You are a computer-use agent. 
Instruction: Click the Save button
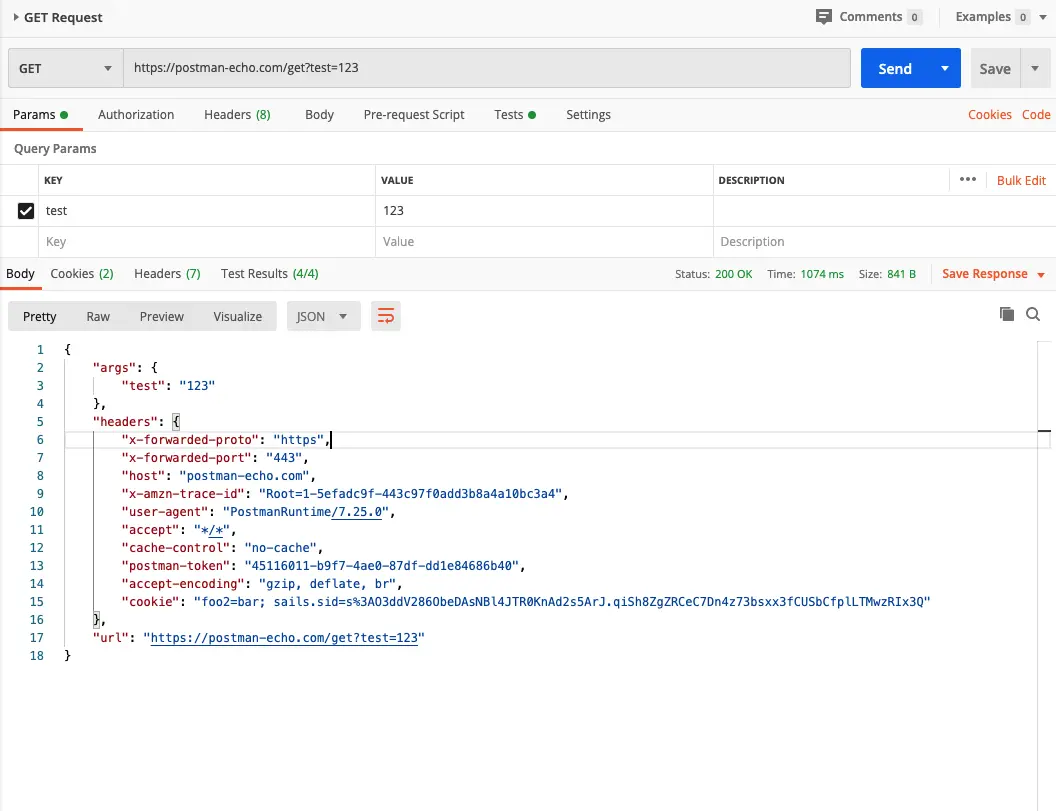point(995,68)
